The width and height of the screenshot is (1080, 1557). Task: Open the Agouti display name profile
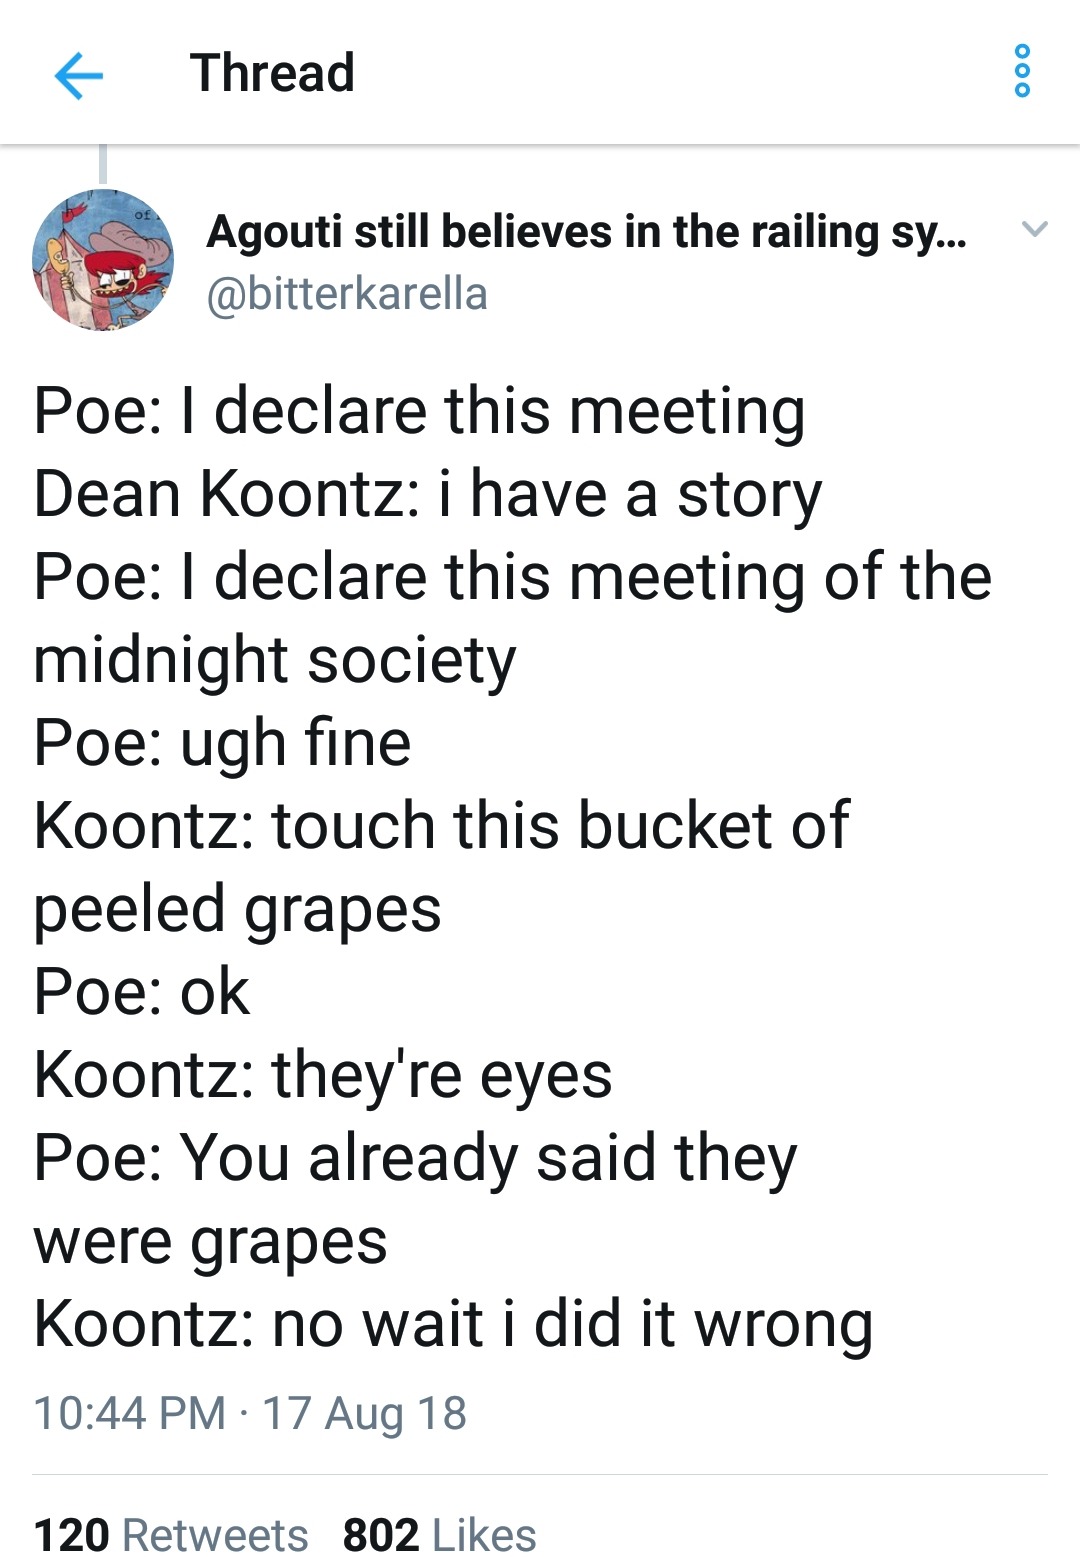pos(585,232)
